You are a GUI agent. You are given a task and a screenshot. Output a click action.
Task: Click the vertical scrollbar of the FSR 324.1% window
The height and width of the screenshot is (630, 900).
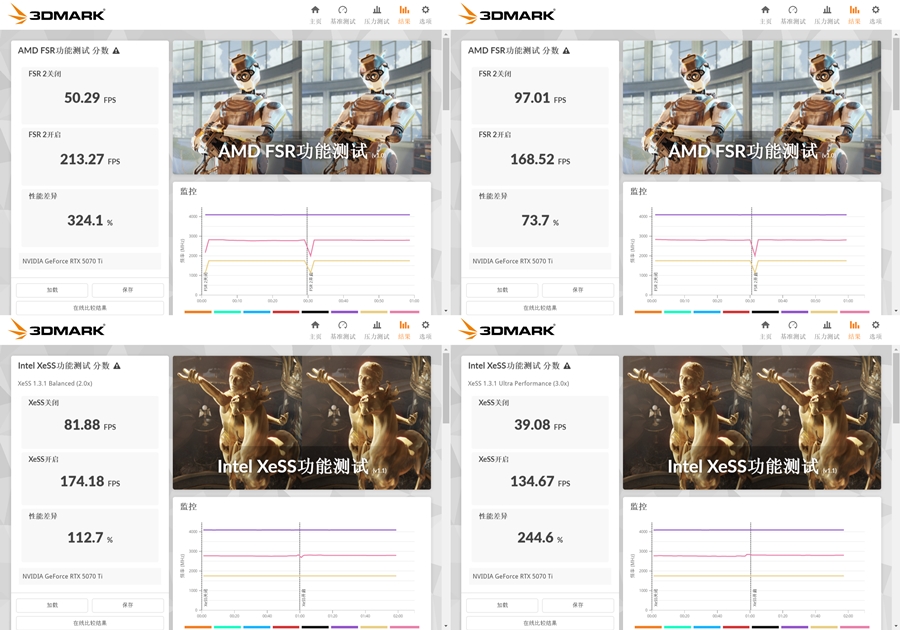click(446, 75)
